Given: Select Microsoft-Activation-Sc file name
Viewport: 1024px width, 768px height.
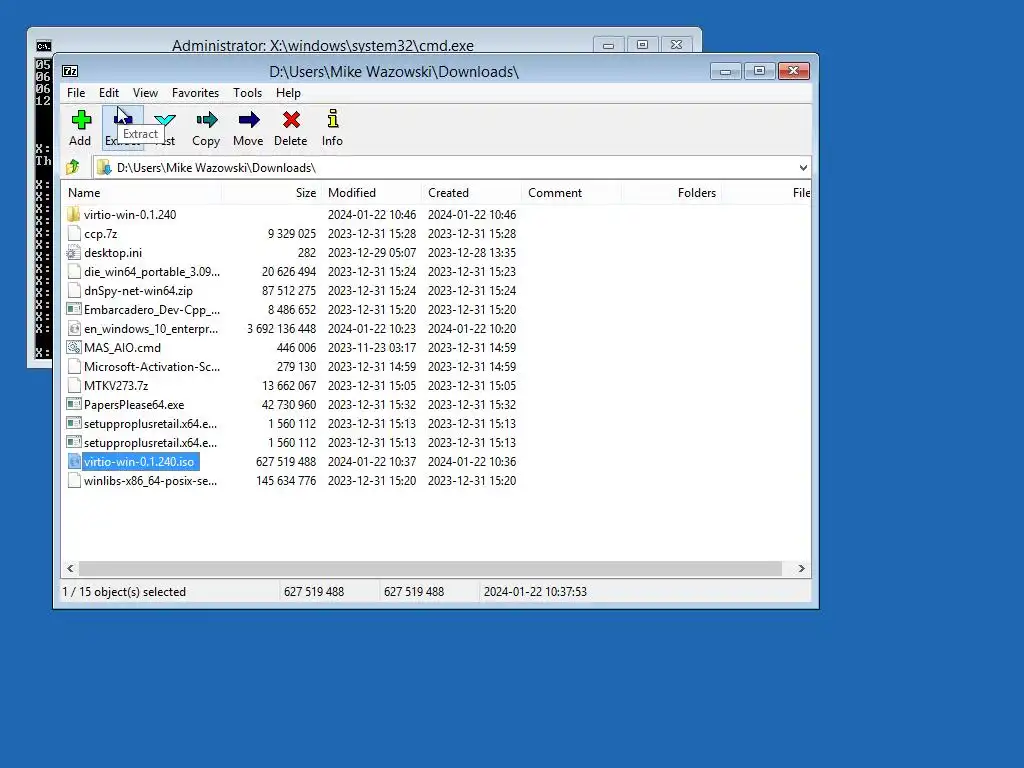Looking at the screenshot, I should click(152, 366).
